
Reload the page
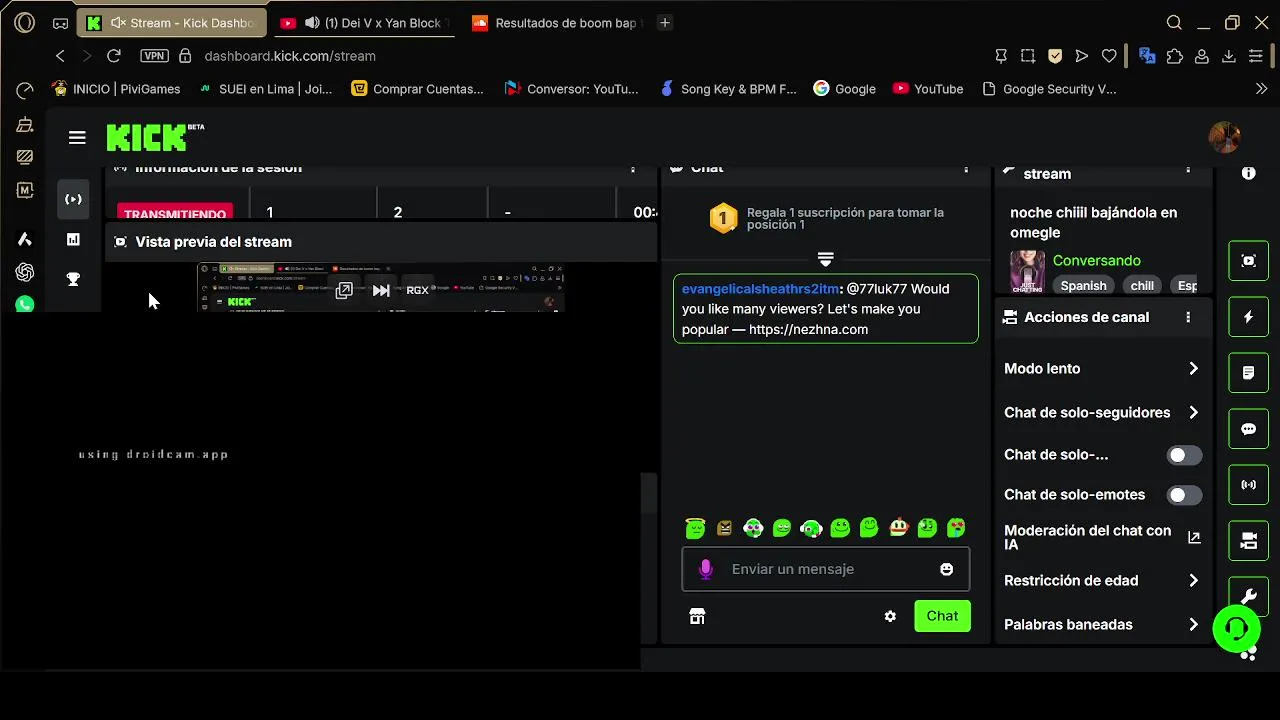114,56
